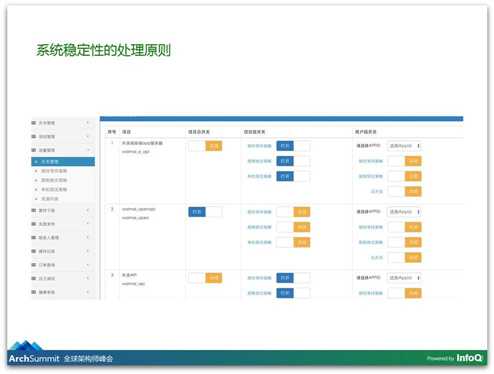Select the highlighted blue sidebar submenu item
The image size is (494, 374).
63,162
